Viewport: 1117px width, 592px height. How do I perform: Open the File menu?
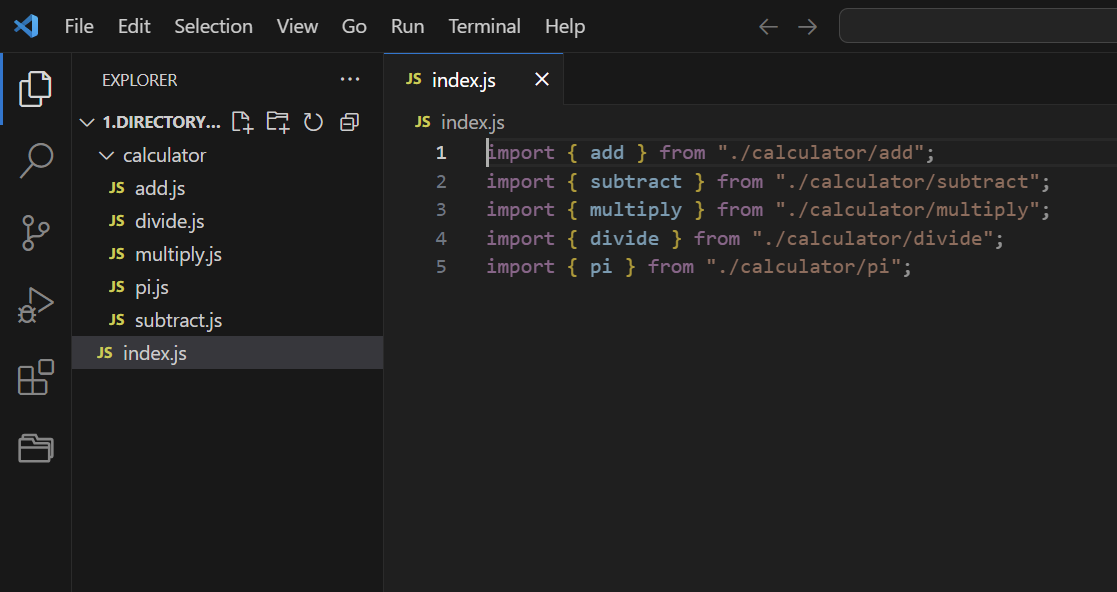pyautogui.click(x=79, y=26)
